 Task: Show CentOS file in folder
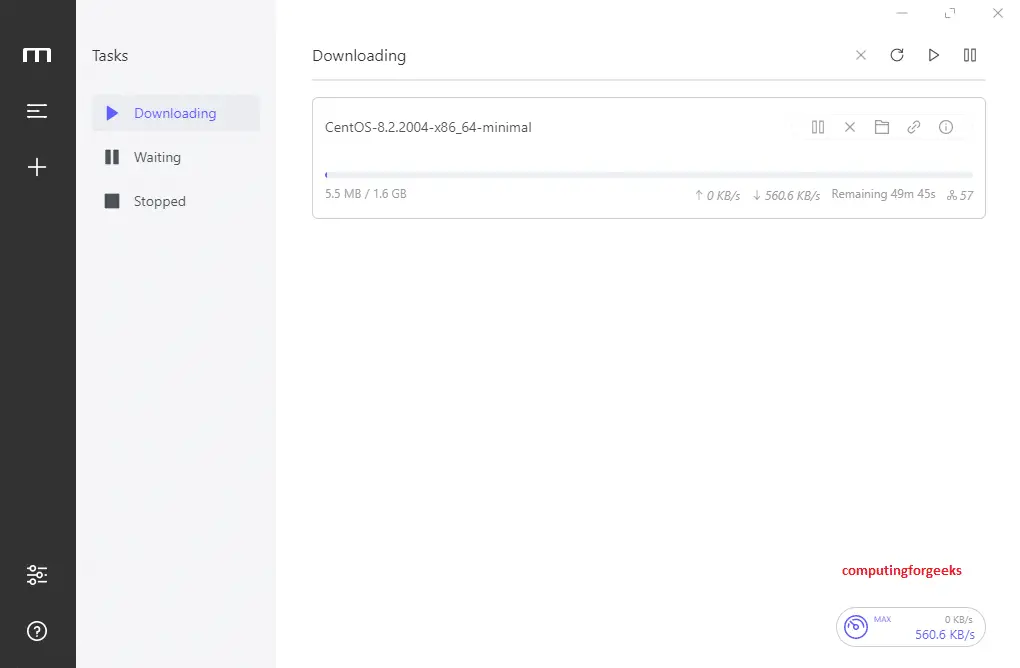[x=881, y=127]
